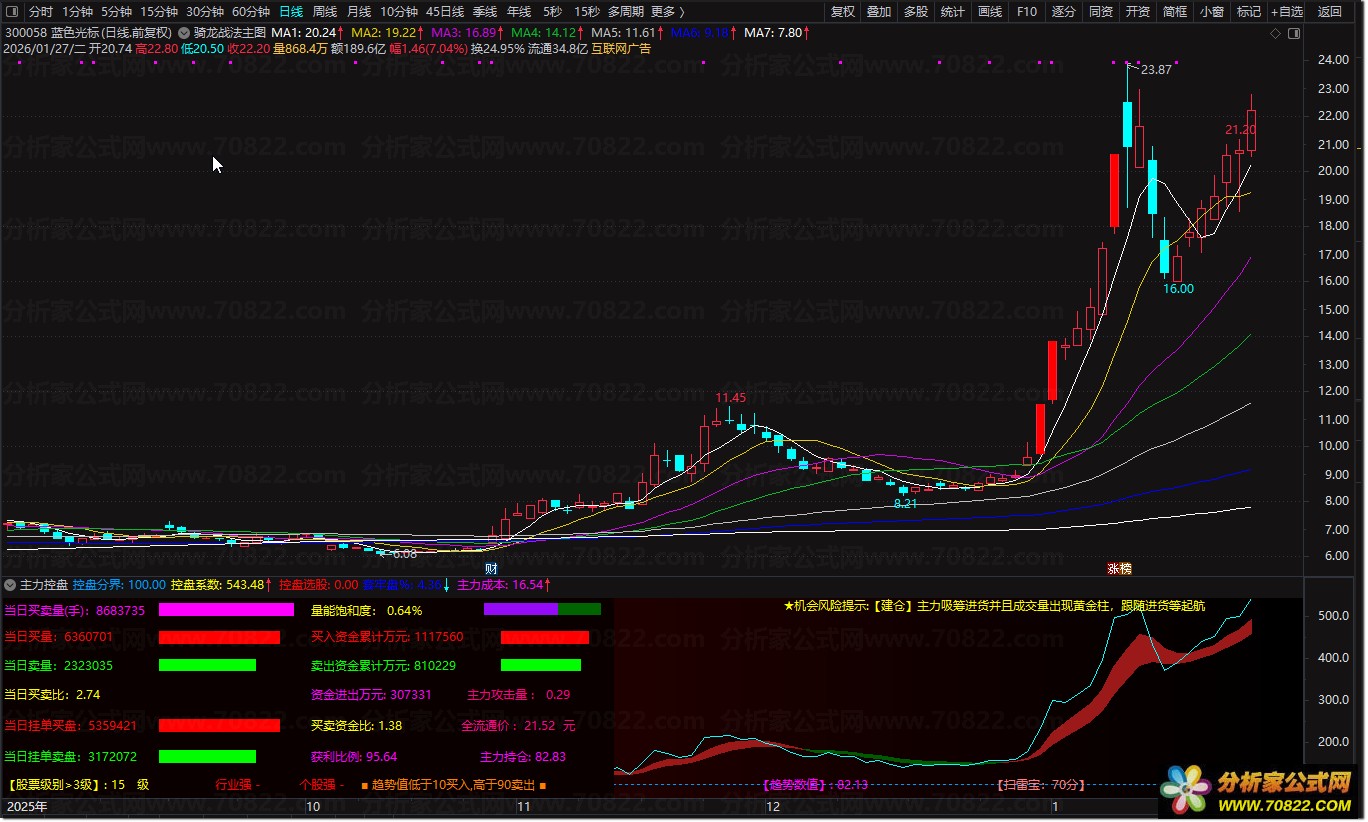Expand the 骑龙战法主图 indicator dropdown

click(x=184, y=33)
